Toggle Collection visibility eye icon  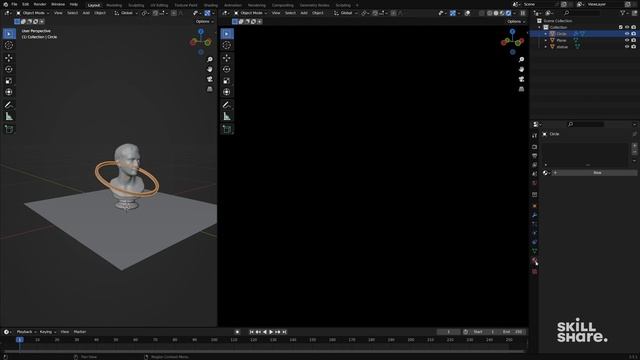pos(627,27)
